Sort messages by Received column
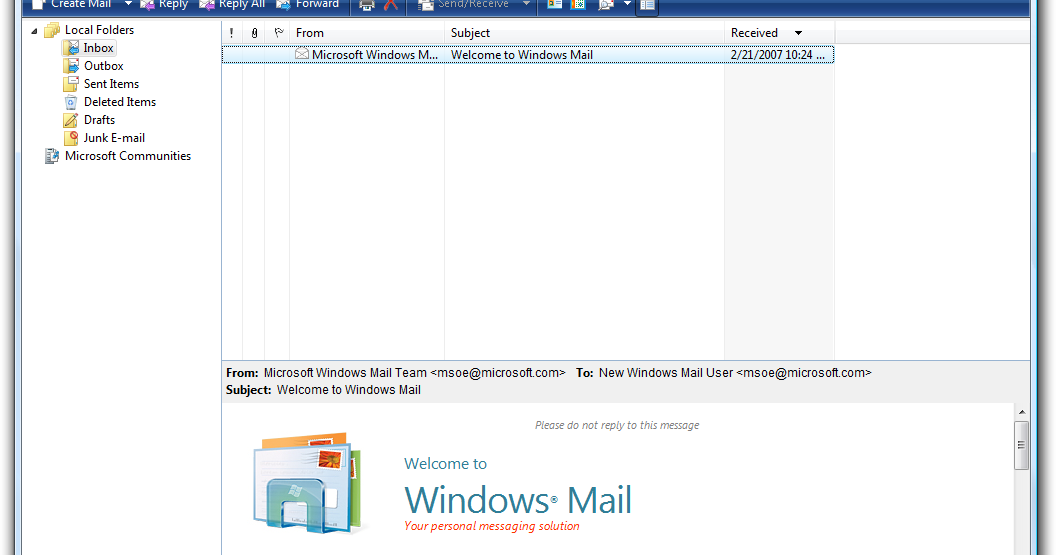The image size is (1056, 555). click(x=780, y=32)
